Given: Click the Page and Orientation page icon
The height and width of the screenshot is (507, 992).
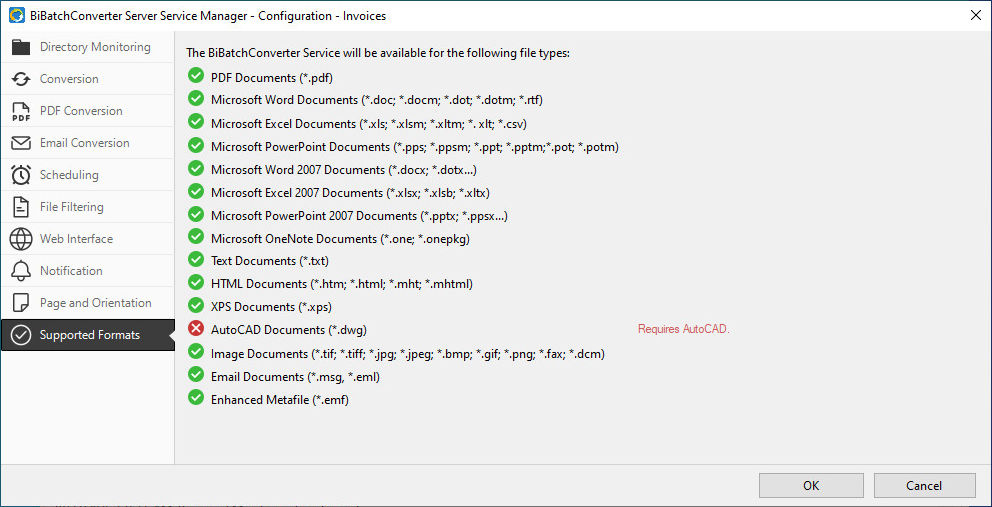Looking at the screenshot, I should [x=21, y=303].
